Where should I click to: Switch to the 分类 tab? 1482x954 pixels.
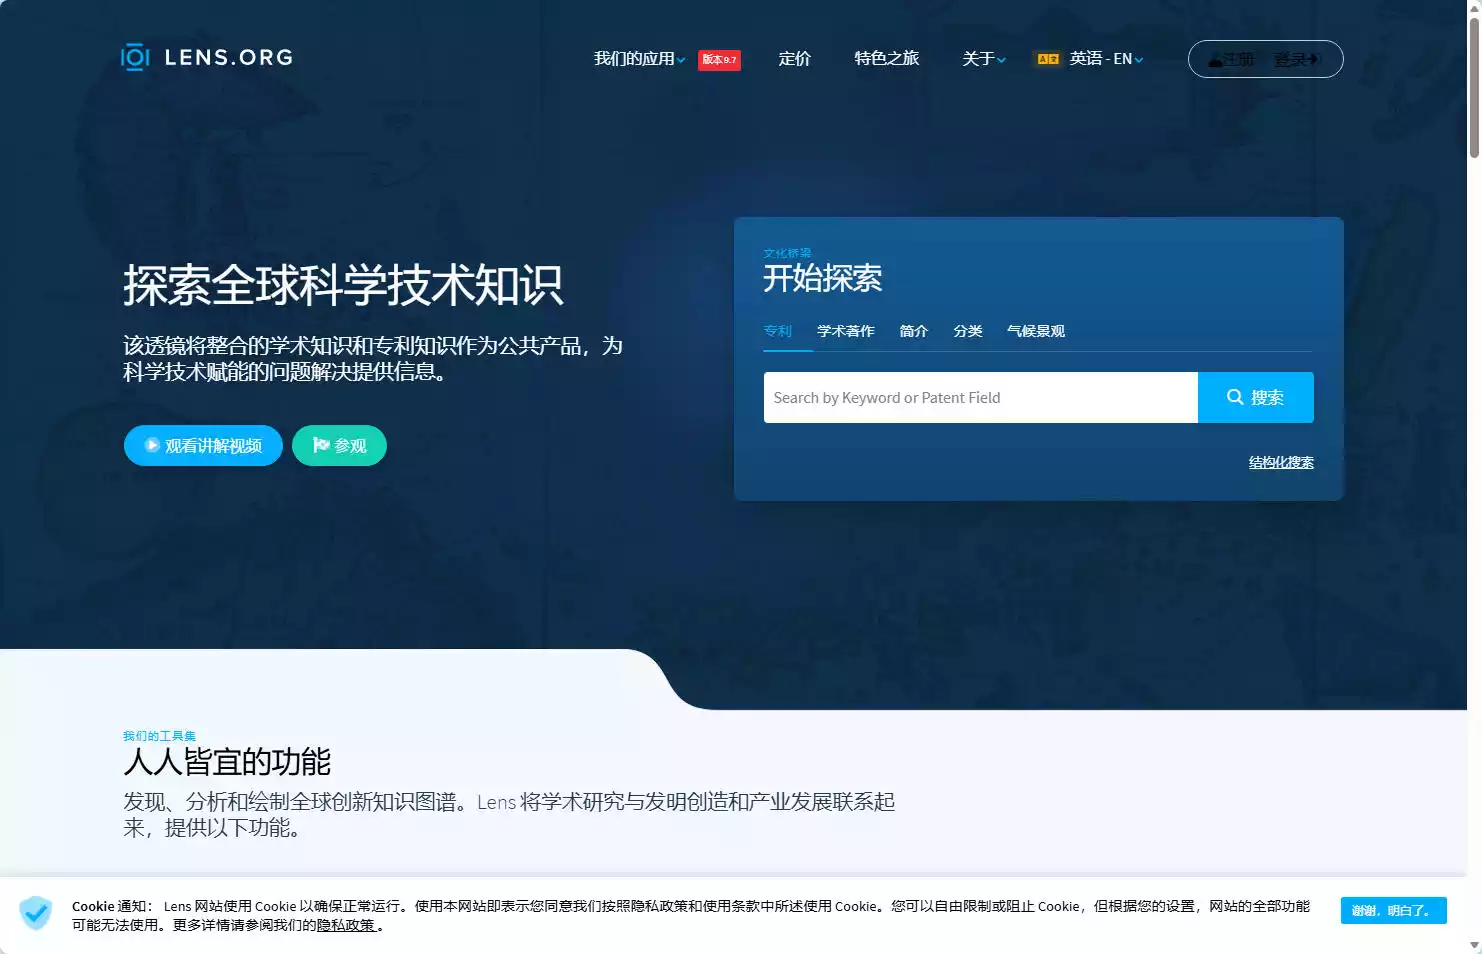[x=968, y=331]
